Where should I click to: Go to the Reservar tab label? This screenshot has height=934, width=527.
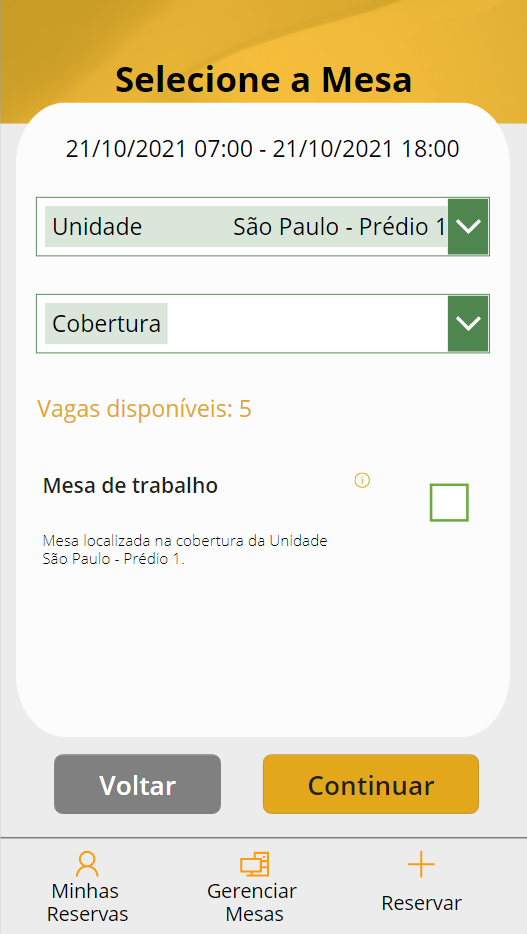422,904
